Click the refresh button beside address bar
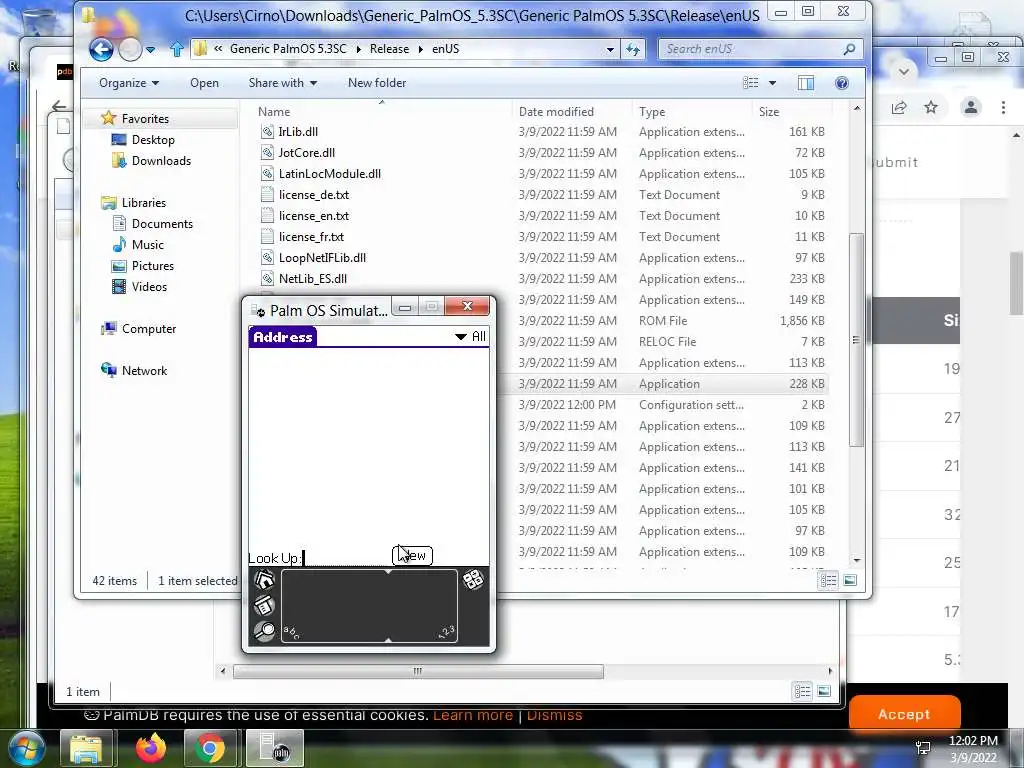 pos(633,49)
